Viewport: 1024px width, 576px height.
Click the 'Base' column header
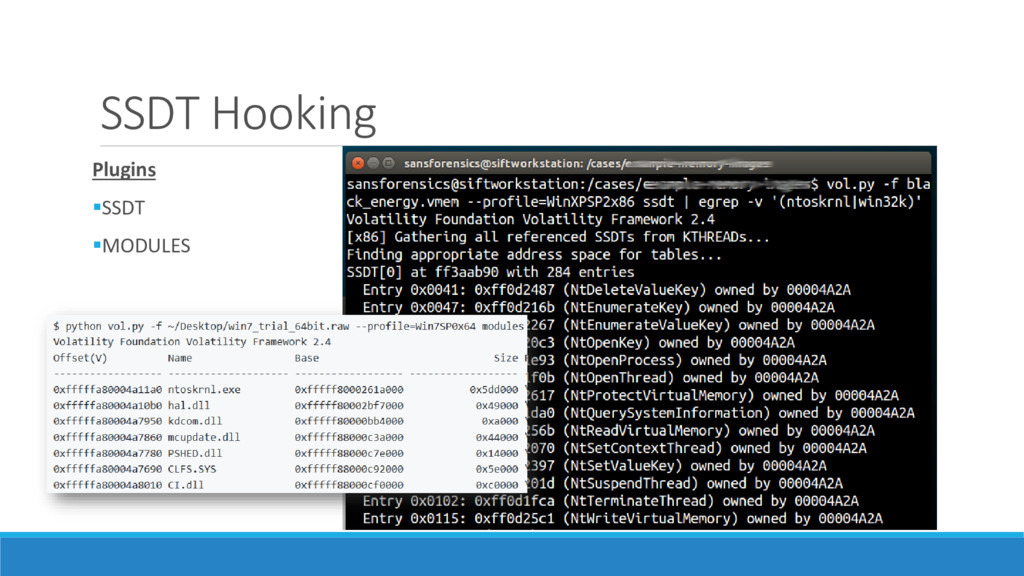[x=306, y=358]
